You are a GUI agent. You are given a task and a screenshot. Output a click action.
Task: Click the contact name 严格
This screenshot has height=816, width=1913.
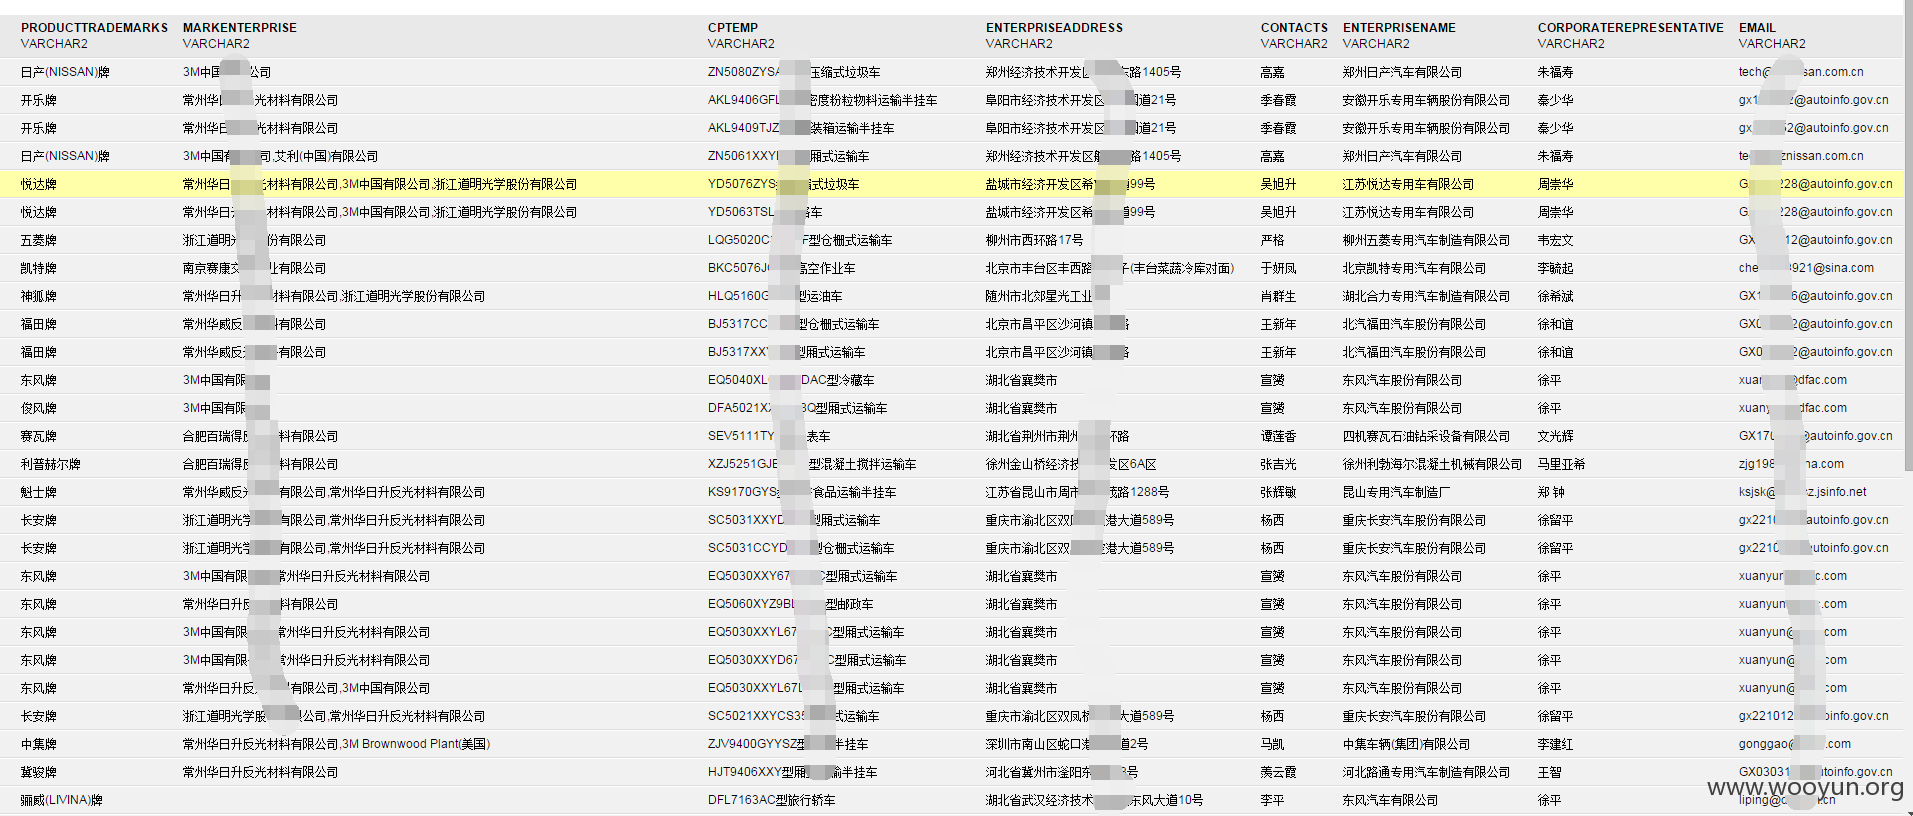(x=1272, y=240)
